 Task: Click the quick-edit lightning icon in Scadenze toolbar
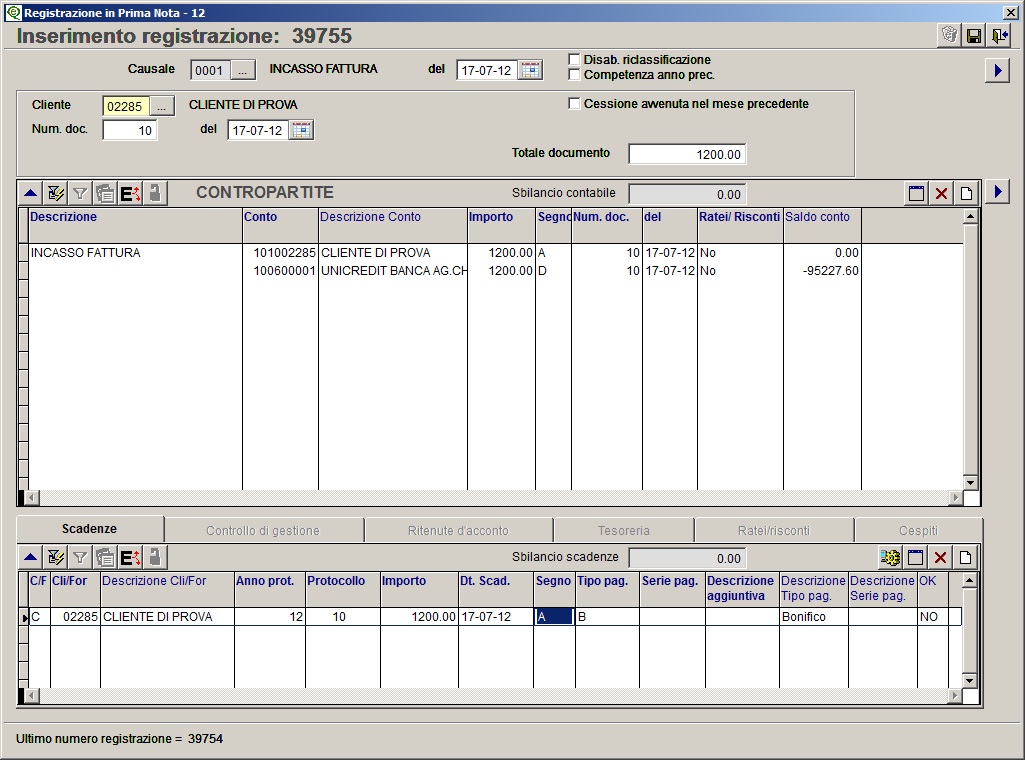click(x=56, y=557)
